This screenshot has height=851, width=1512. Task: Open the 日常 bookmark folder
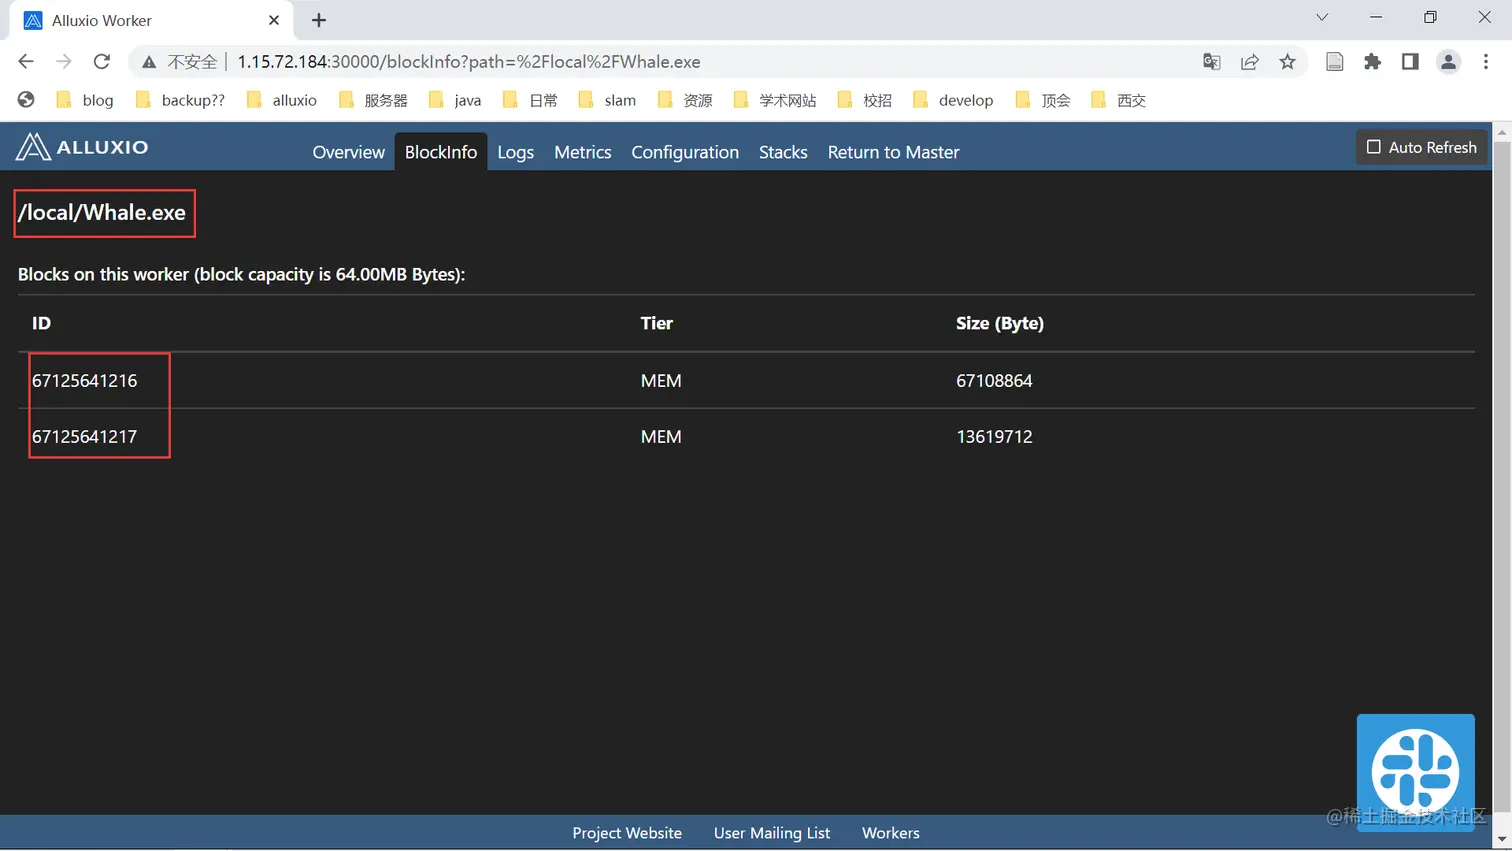[x=530, y=100]
